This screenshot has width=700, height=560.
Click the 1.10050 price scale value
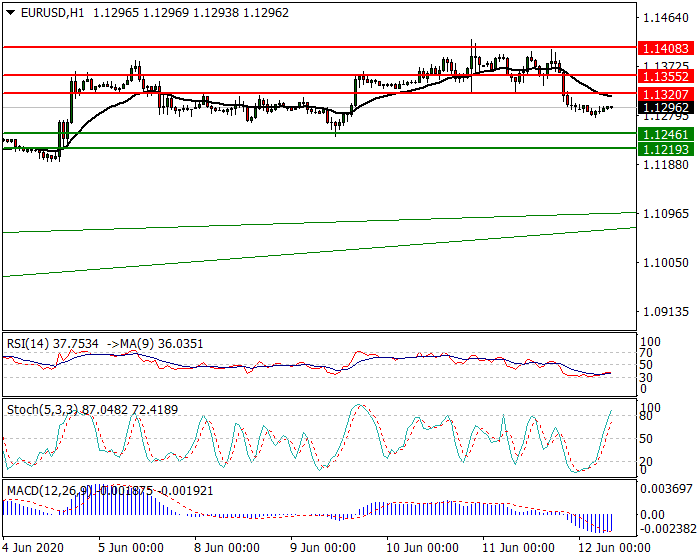pos(666,263)
